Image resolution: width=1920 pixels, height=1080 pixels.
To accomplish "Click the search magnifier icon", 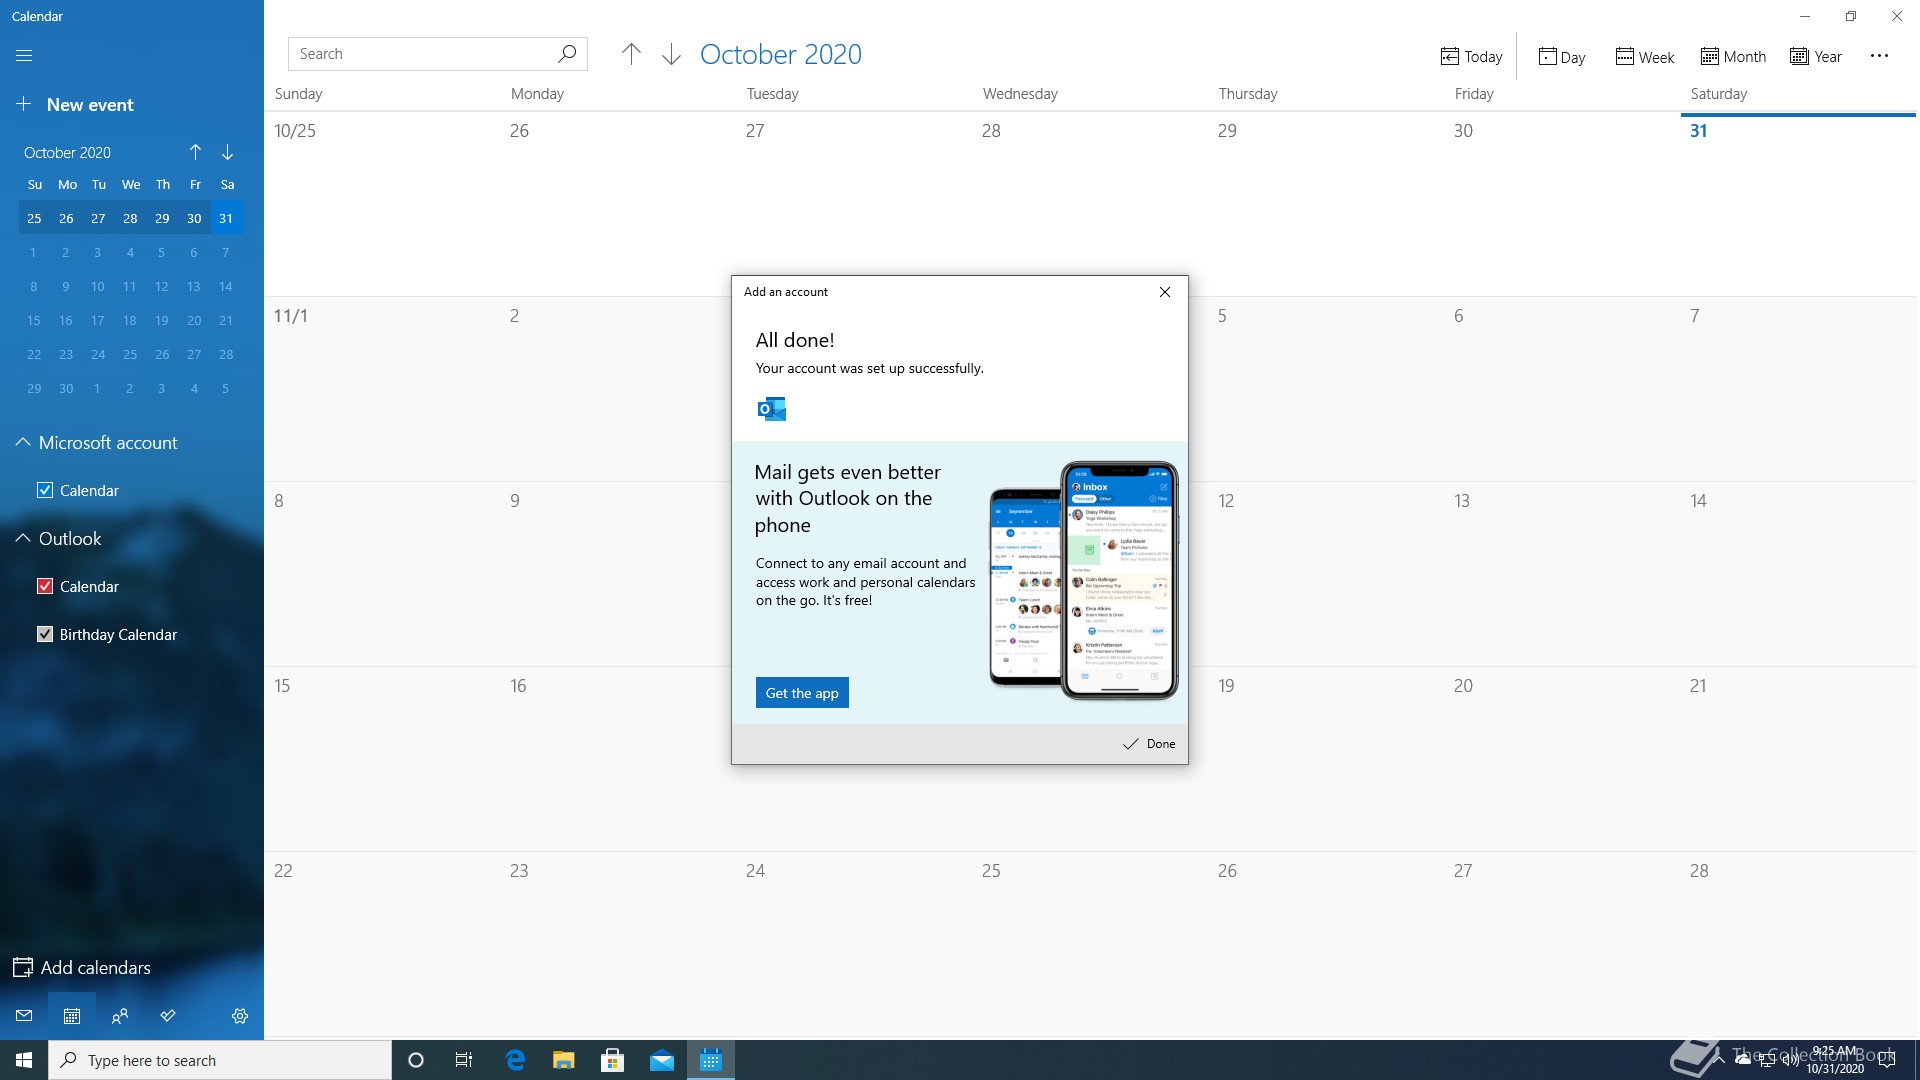I will click(x=567, y=54).
